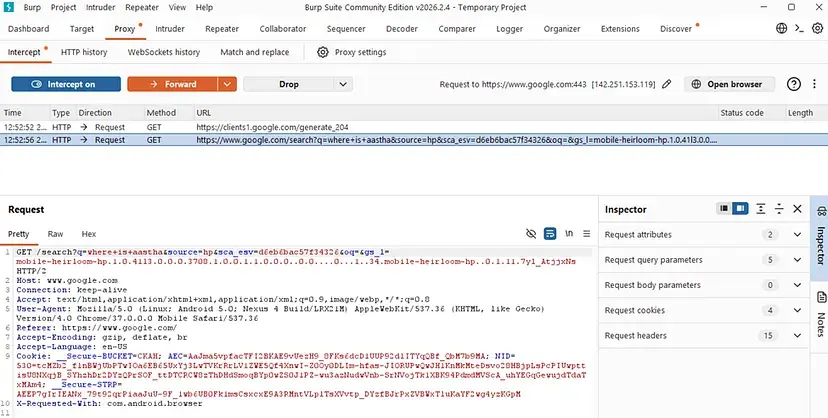Open the help question mark icon

pos(794,84)
